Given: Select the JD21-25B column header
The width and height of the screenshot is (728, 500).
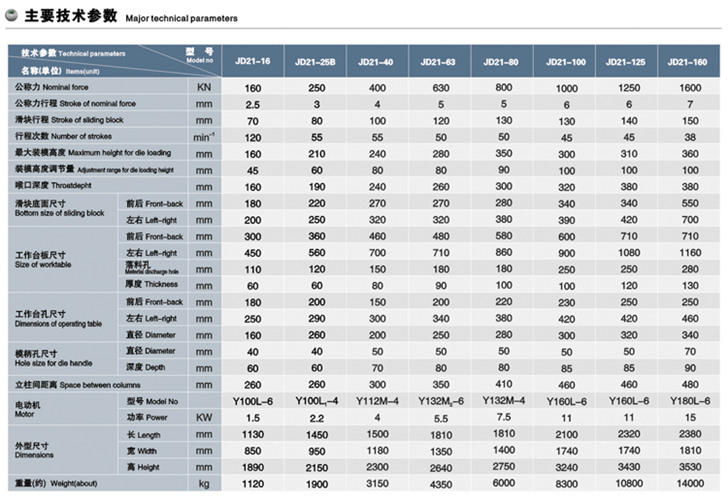Looking at the screenshot, I should (315, 61).
